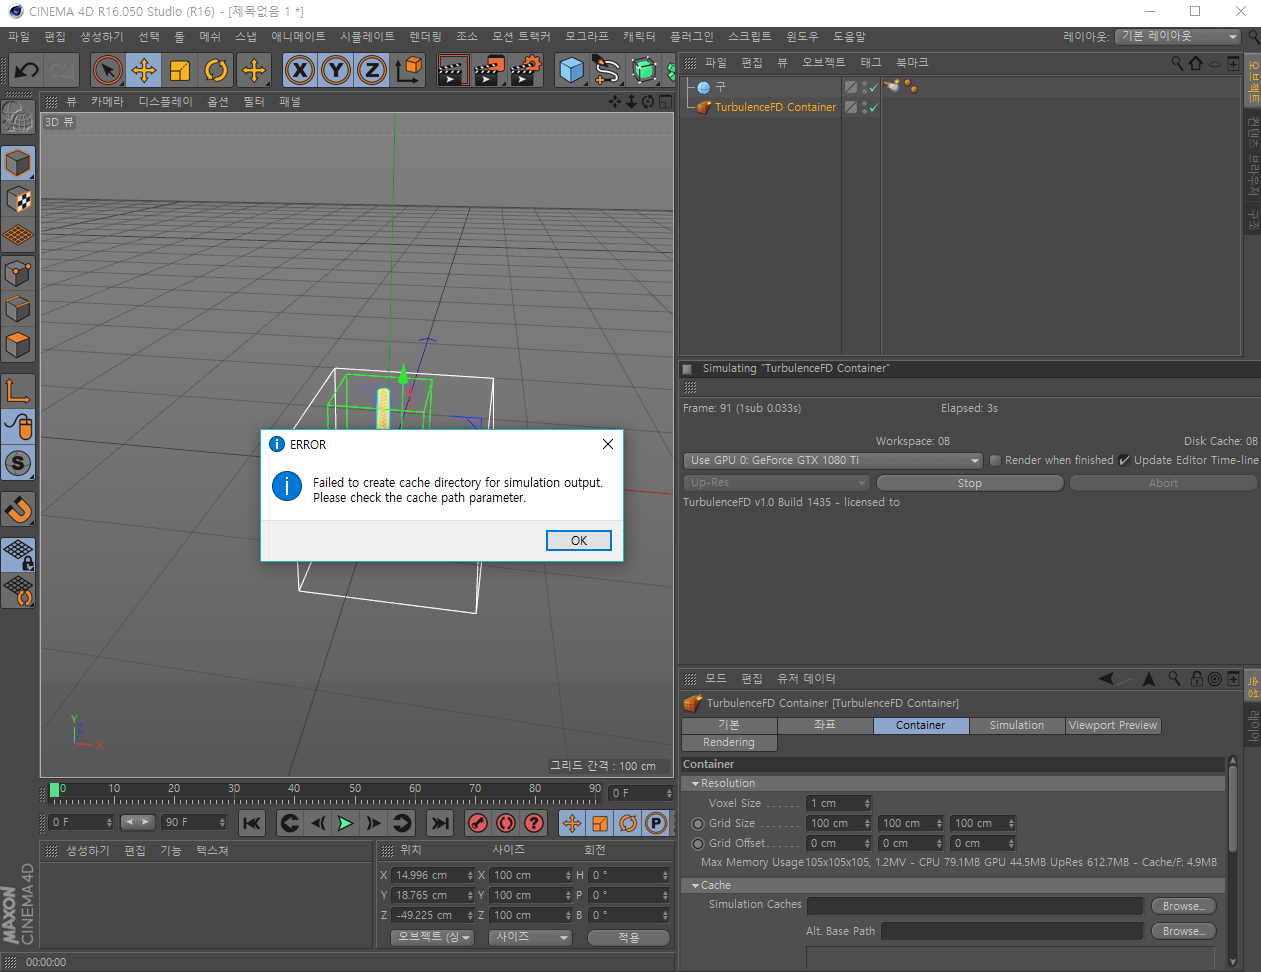This screenshot has height=972, width=1261.
Task: Toggle the 'Render when finished' checkbox
Action: point(995,460)
